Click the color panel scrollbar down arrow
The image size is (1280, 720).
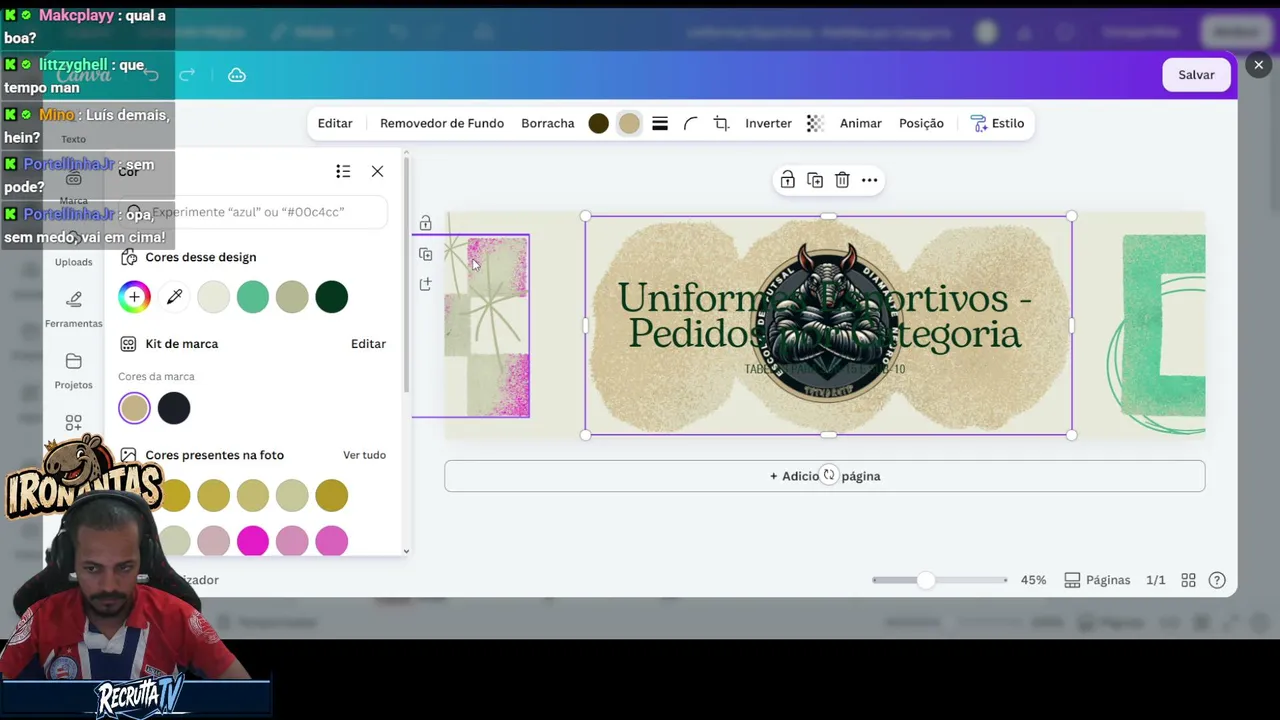pyautogui.click(x=406, y=550)
